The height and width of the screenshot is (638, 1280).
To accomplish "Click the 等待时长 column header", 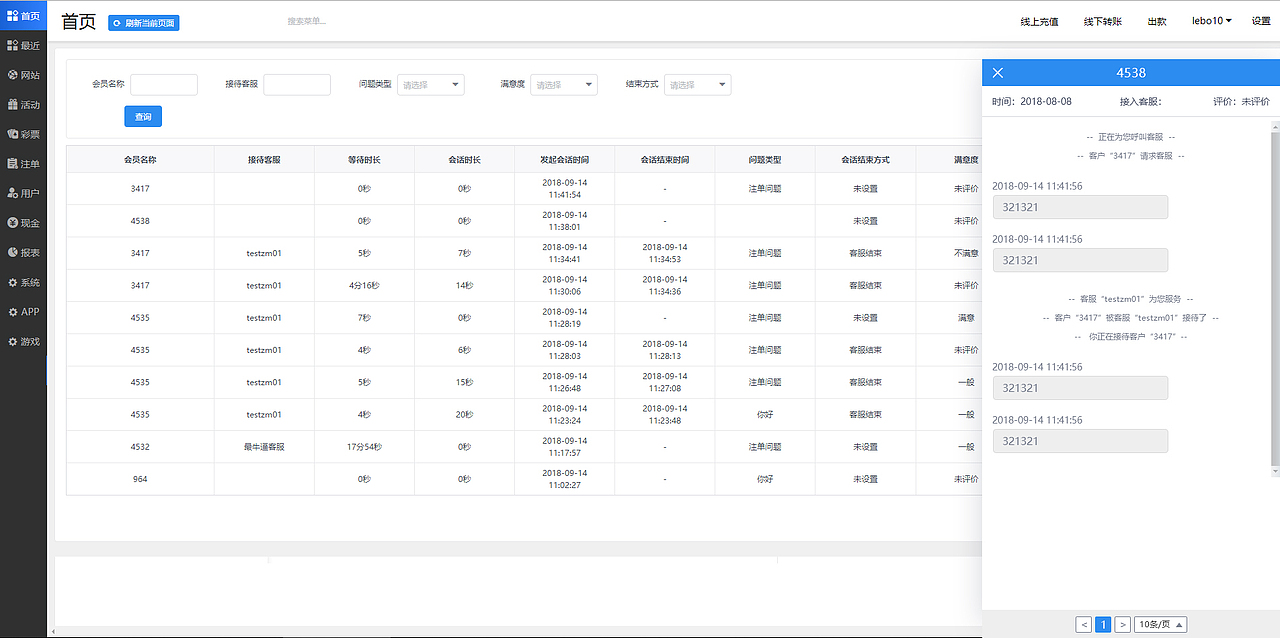I will pyautogui.click(x=364, y=160).
